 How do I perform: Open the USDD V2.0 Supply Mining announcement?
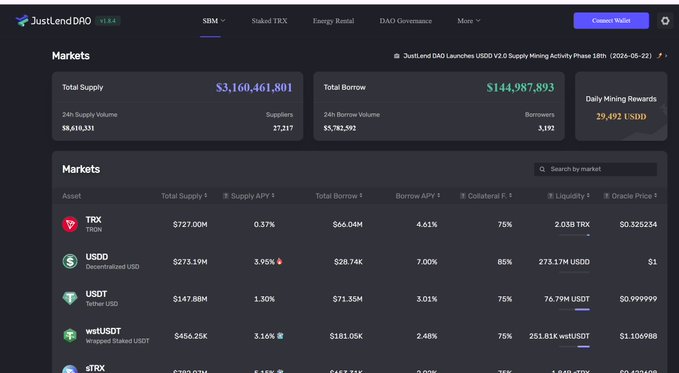click(x=527, y=56)
